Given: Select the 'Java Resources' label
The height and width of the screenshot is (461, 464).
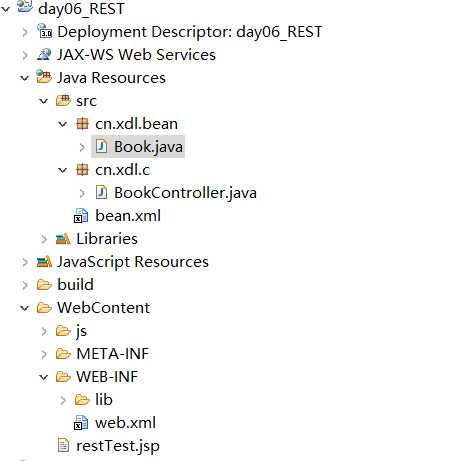Looking at the screenshot, I should tap(111, 78).
